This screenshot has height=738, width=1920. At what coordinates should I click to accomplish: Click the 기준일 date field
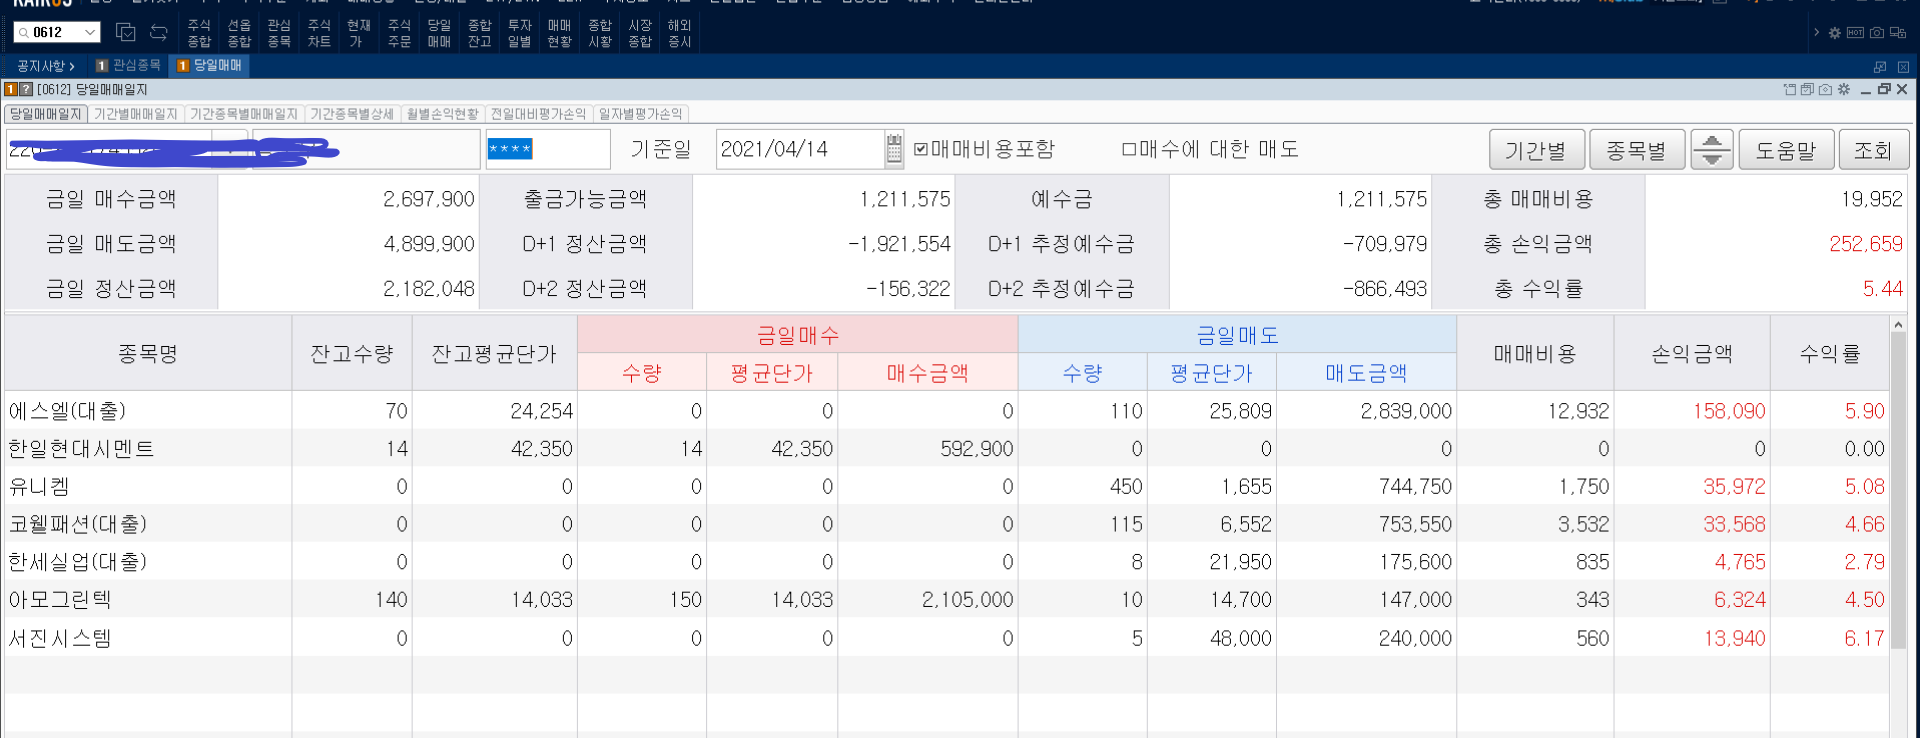coord(801,149)
